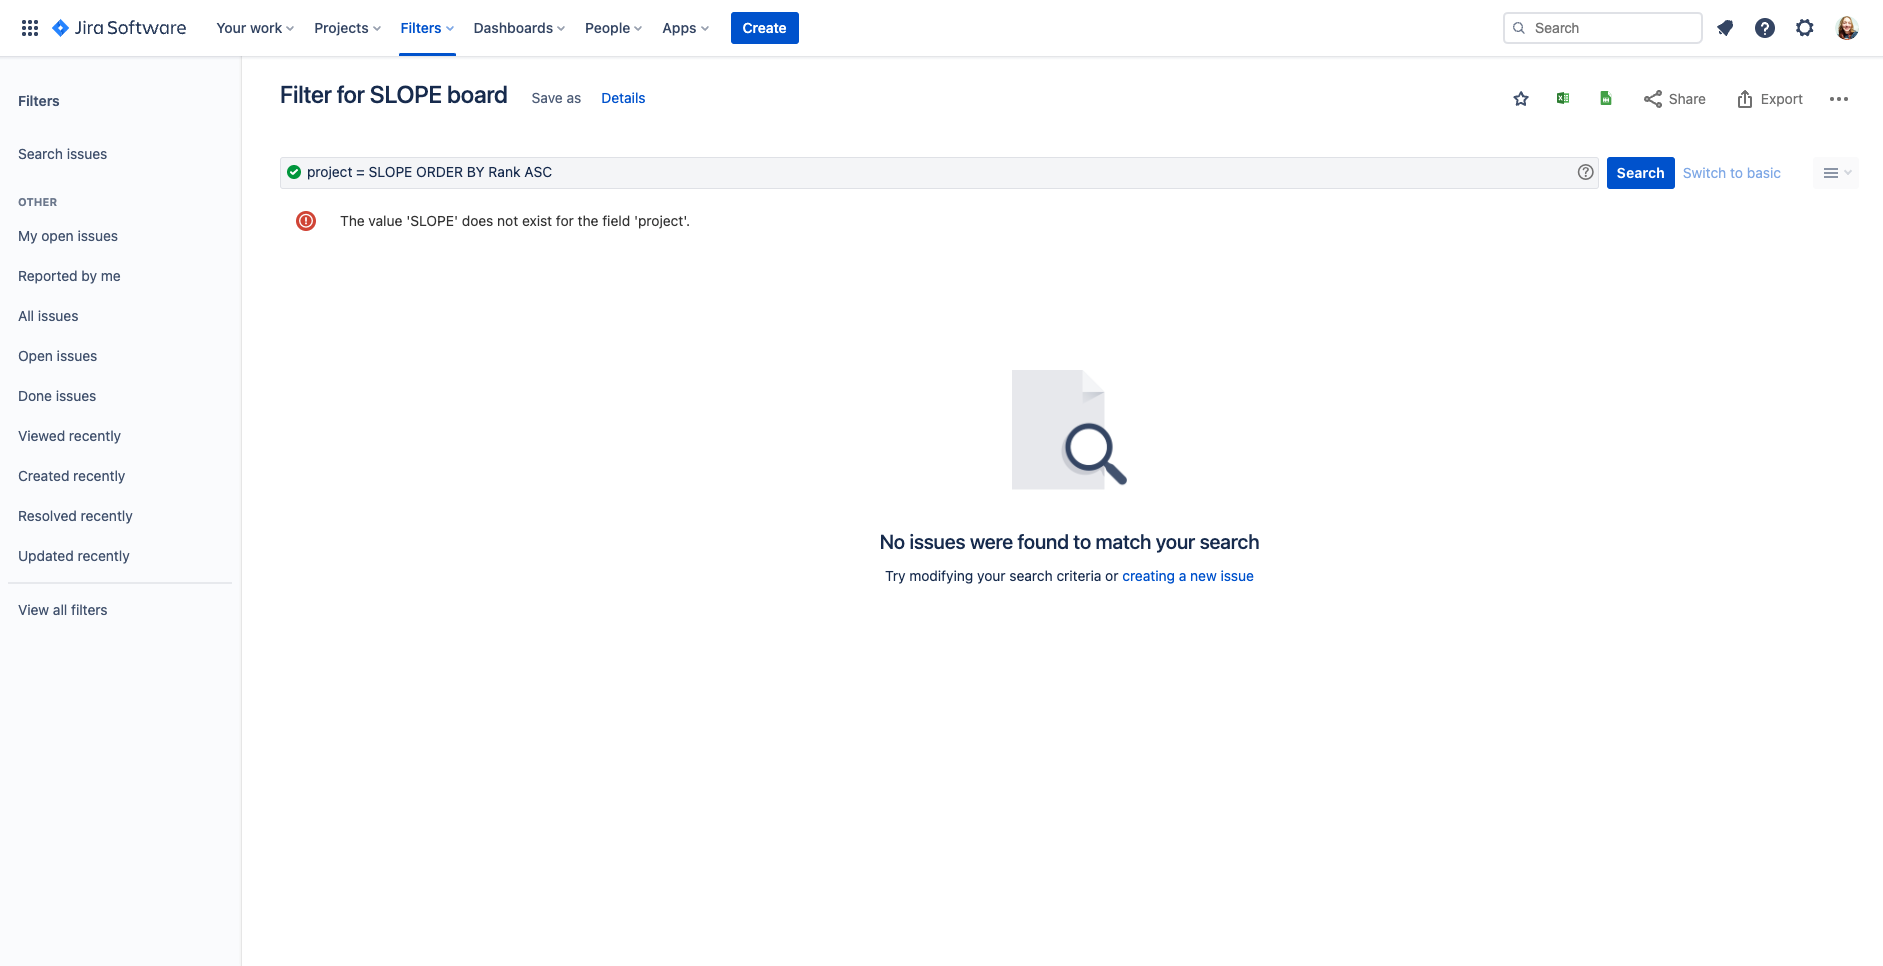Select Resolved recently filter
1883x966 pixels.
pyautogui.click(x=75, y=516)
